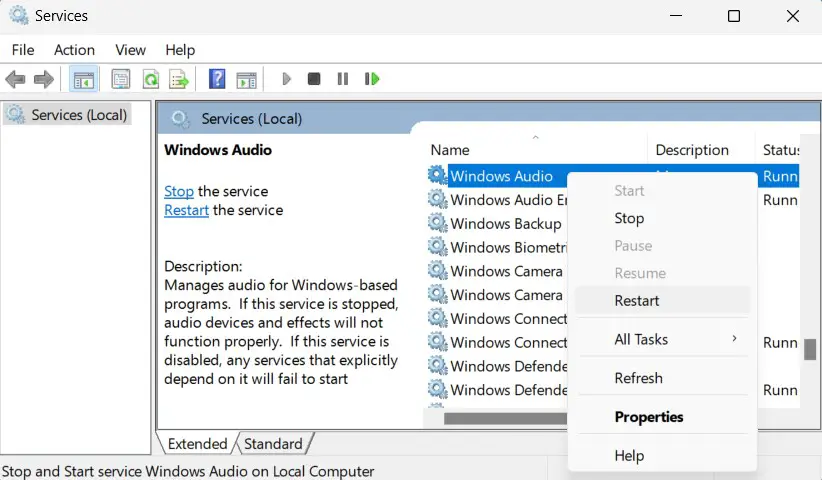Open the blue Help question-mark icon
Screen dimensions: 822x480
tap(217, 79)
